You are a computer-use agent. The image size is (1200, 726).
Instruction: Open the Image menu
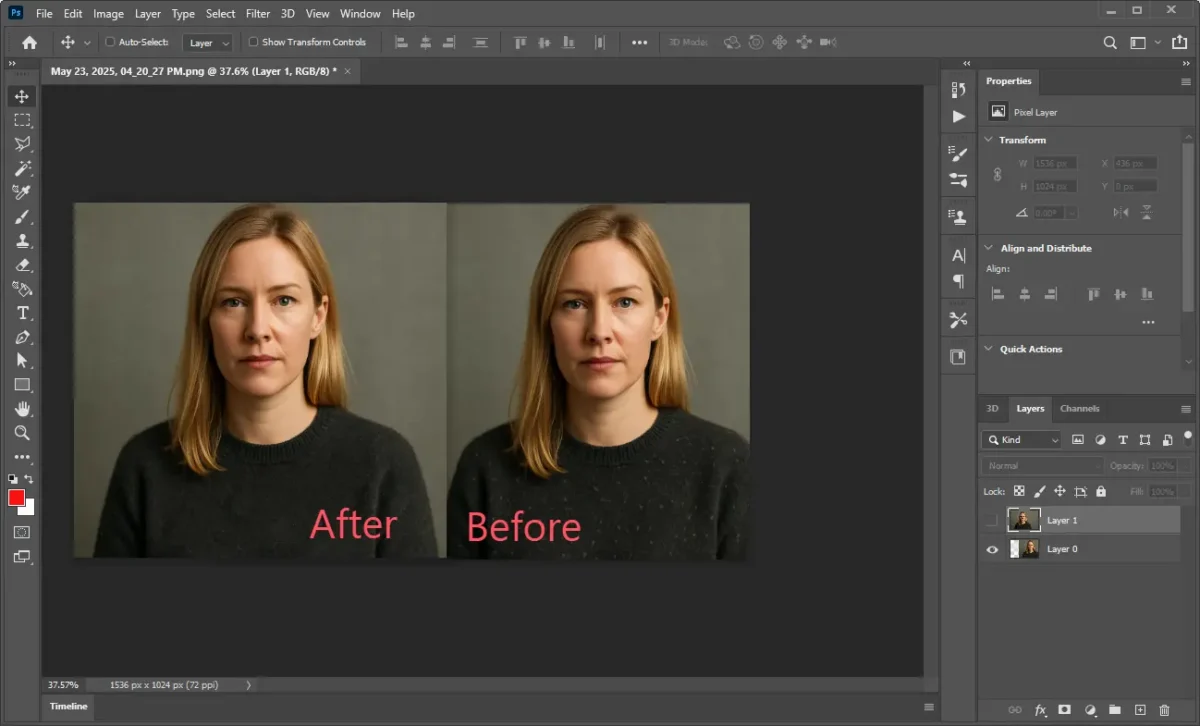[108, 14]
